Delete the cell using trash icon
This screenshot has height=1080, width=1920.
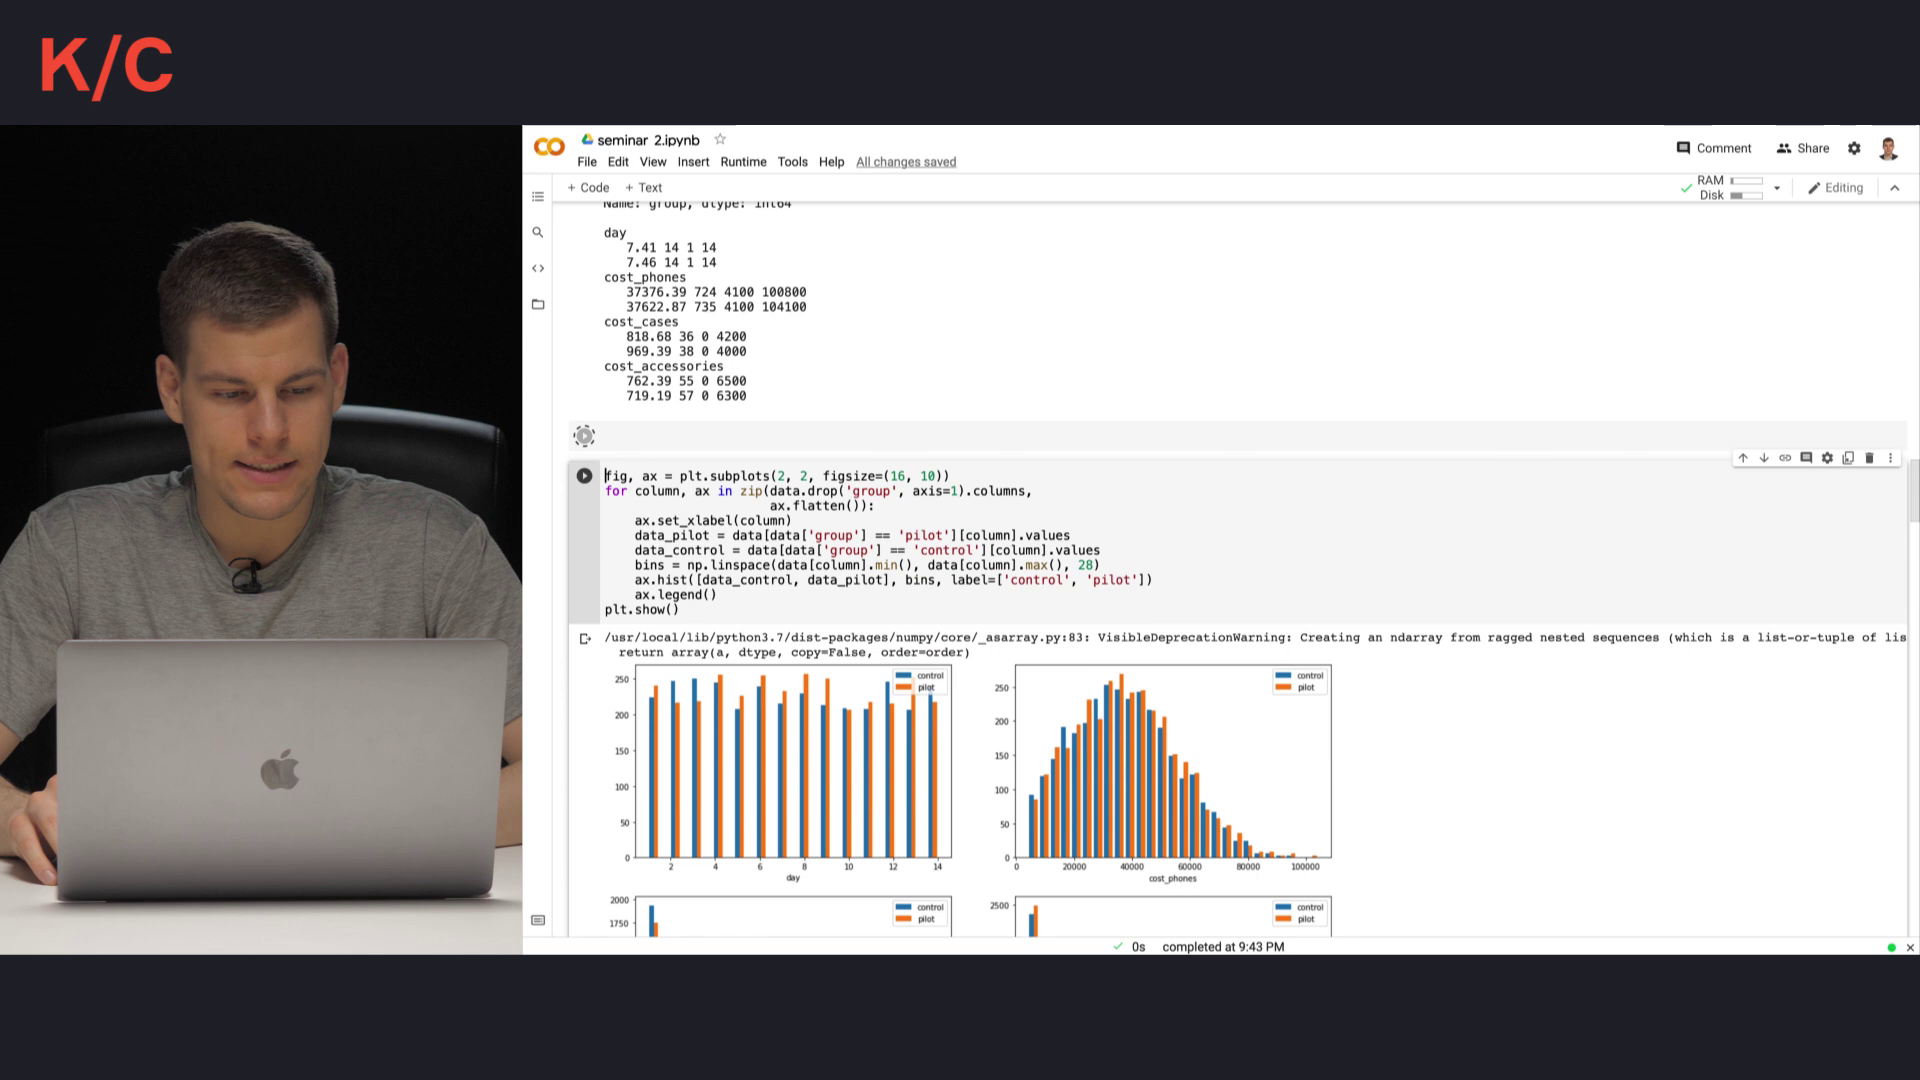(x=1869, y=458)
